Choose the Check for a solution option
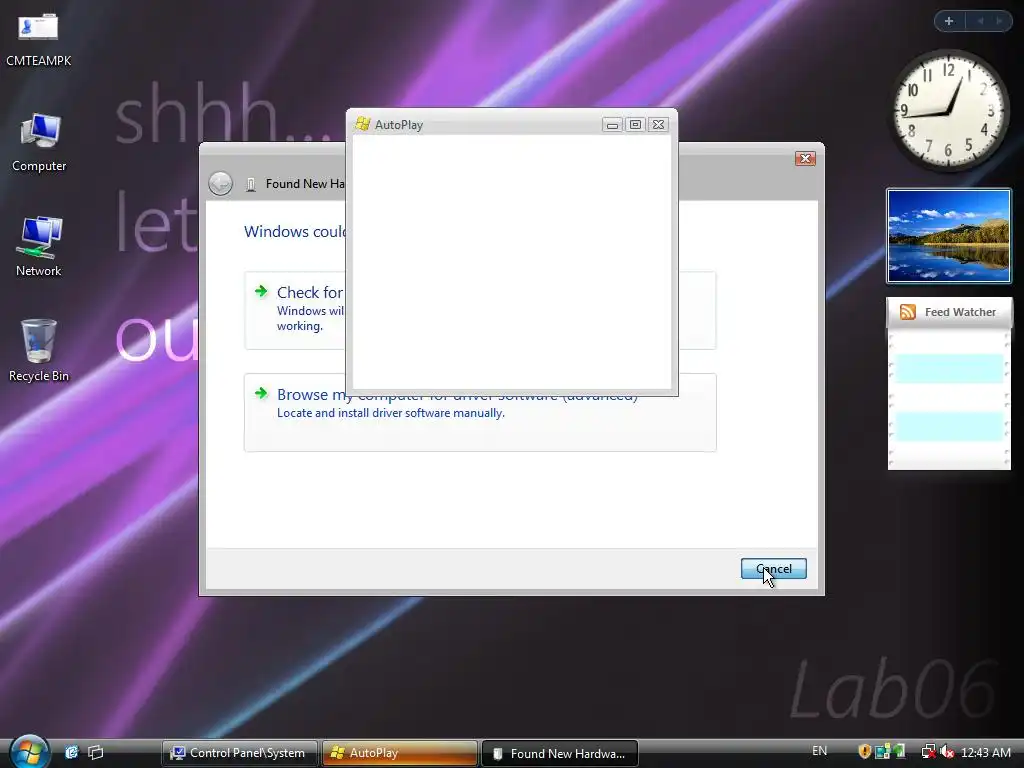 (480, 310)
